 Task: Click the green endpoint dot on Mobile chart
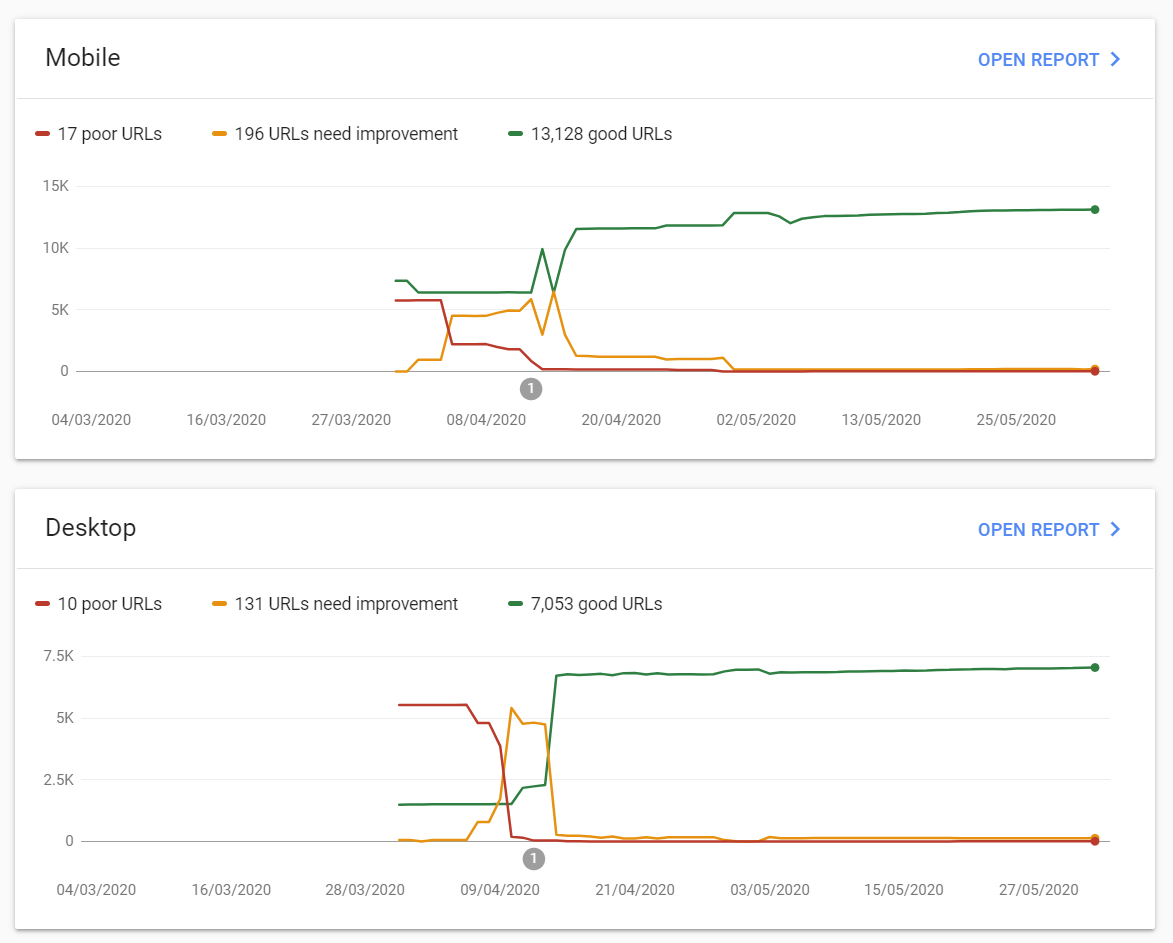coord(1094,209)
